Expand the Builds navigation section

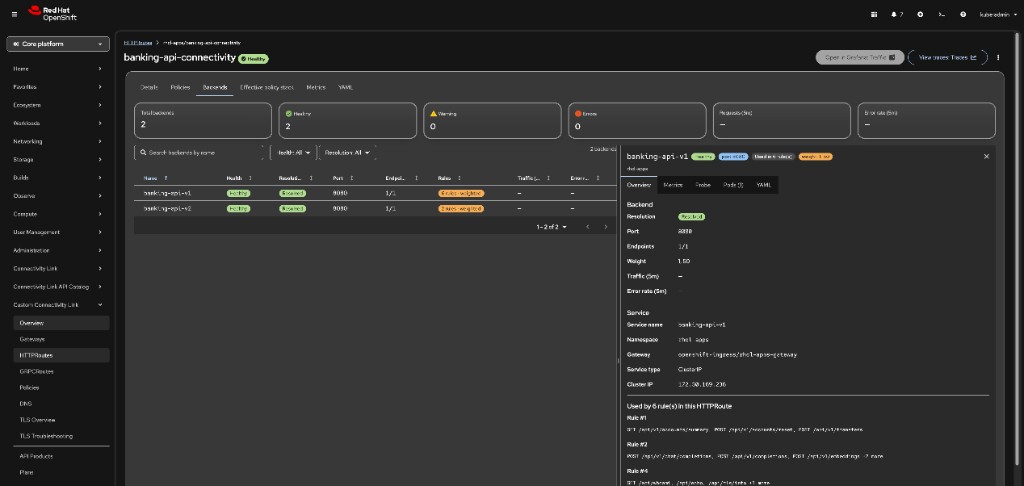click(x=57, y=178)
